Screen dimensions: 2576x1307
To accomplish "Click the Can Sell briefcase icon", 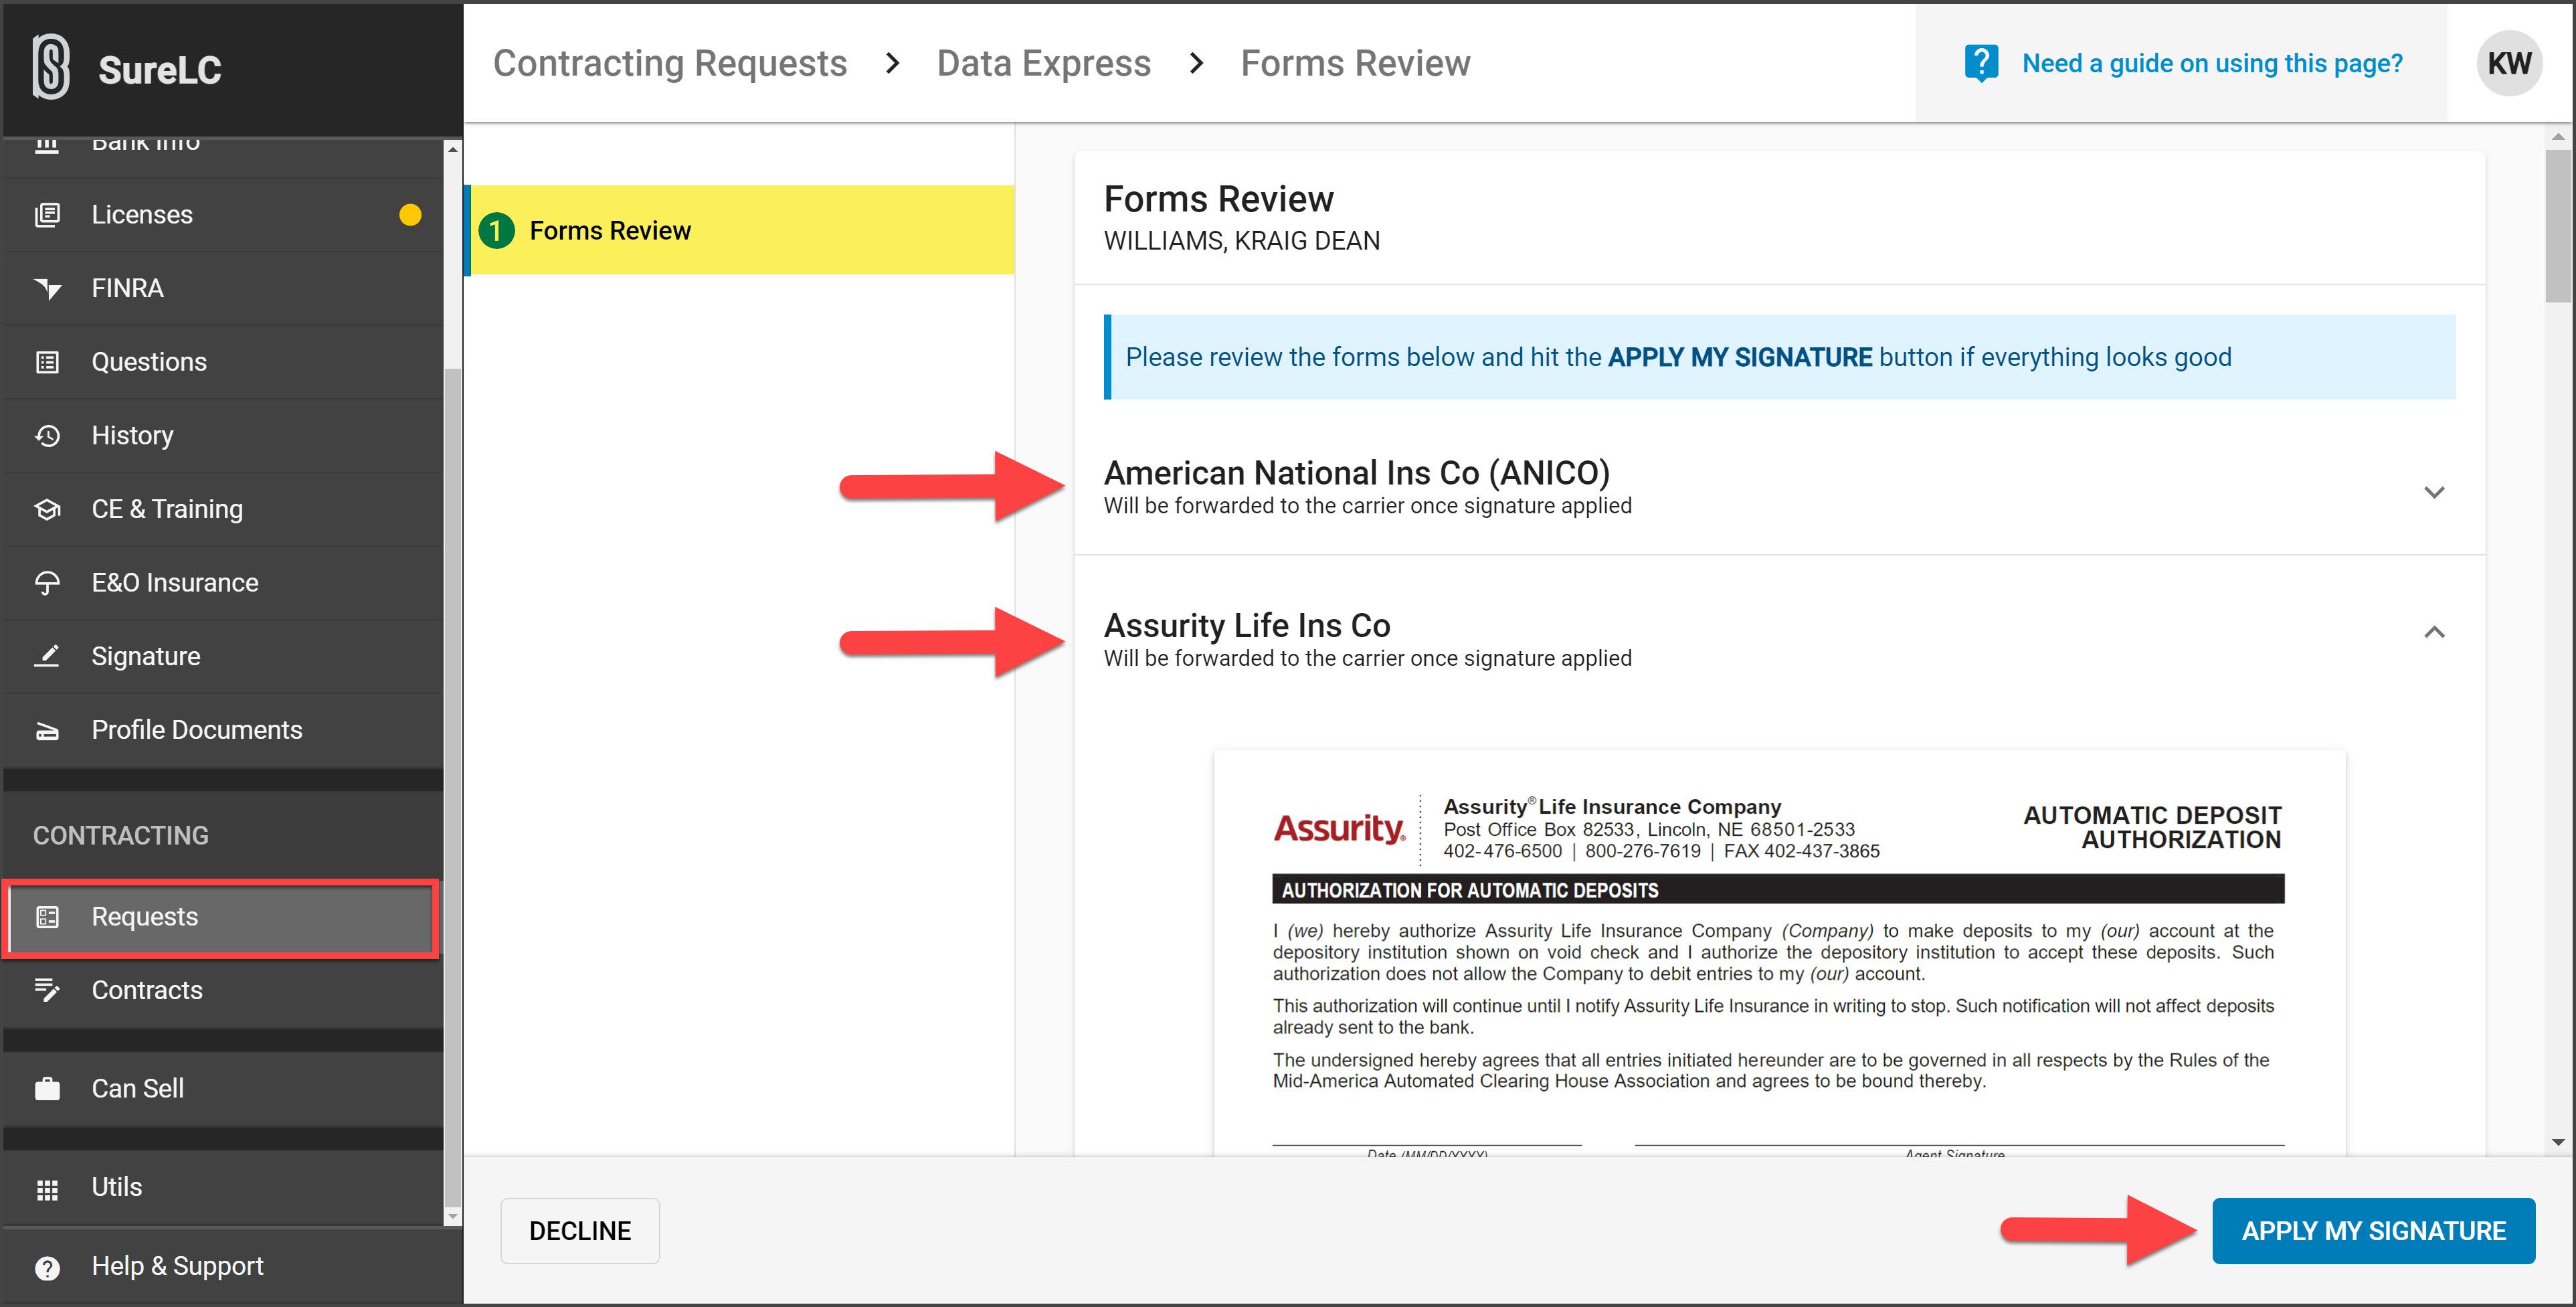I will coord(47,1088).
